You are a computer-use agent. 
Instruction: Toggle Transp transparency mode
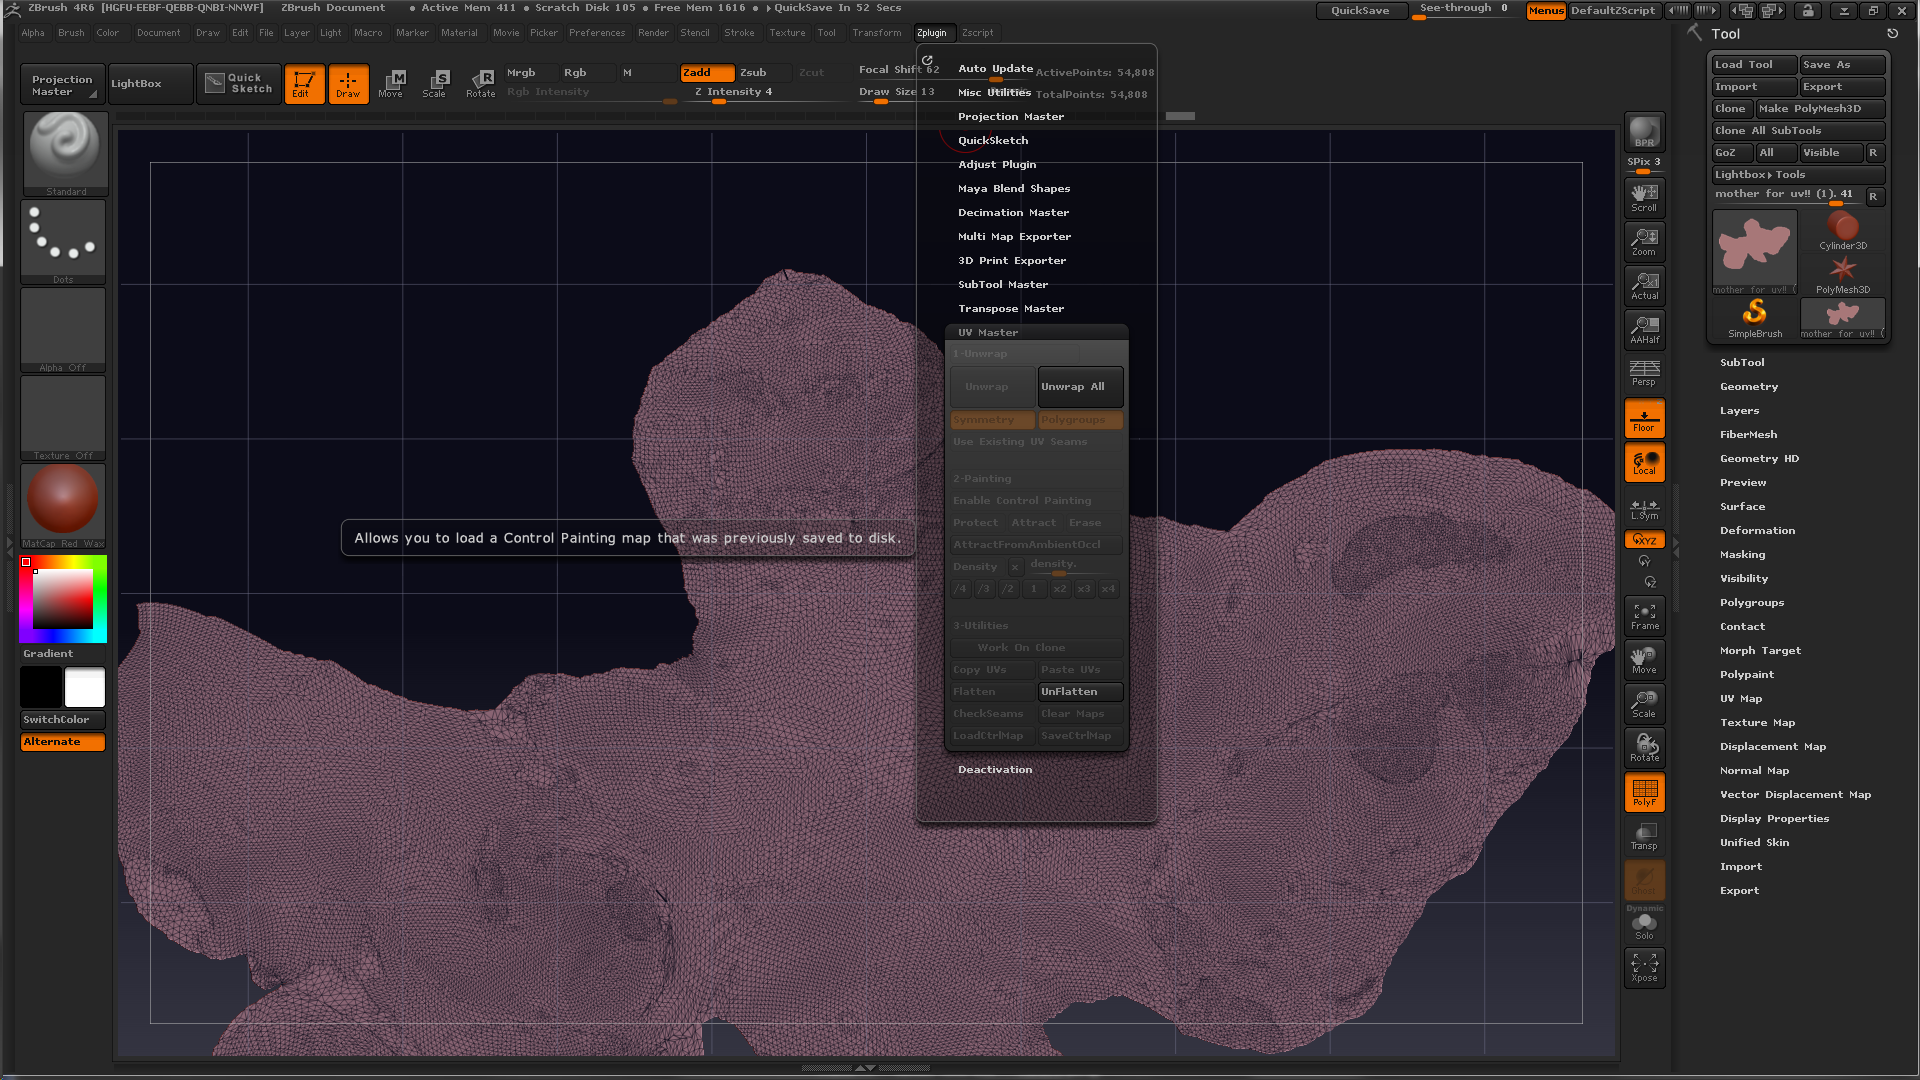(1644, 836)
